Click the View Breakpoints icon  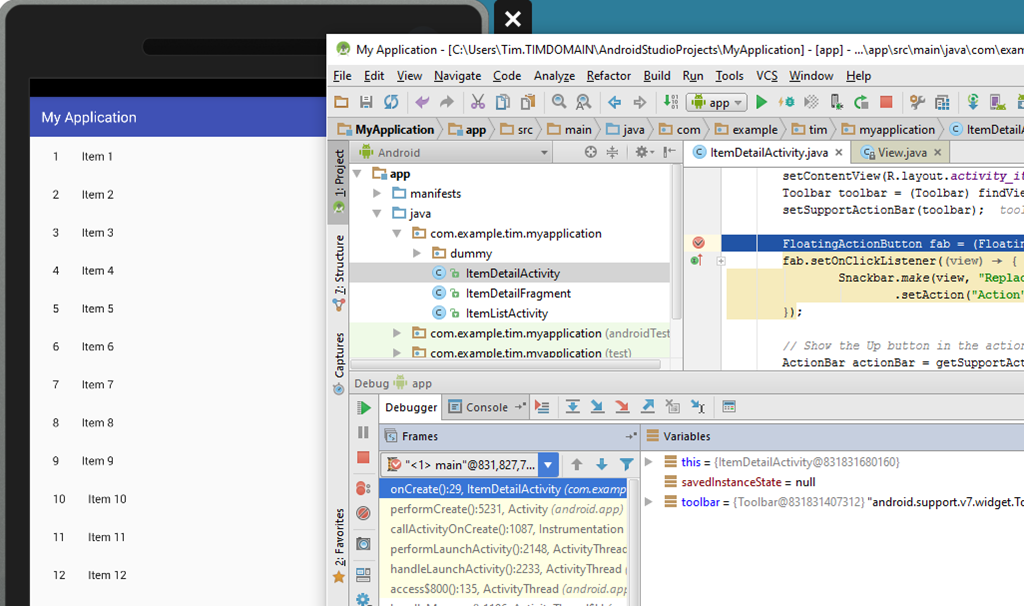point(364,488)
